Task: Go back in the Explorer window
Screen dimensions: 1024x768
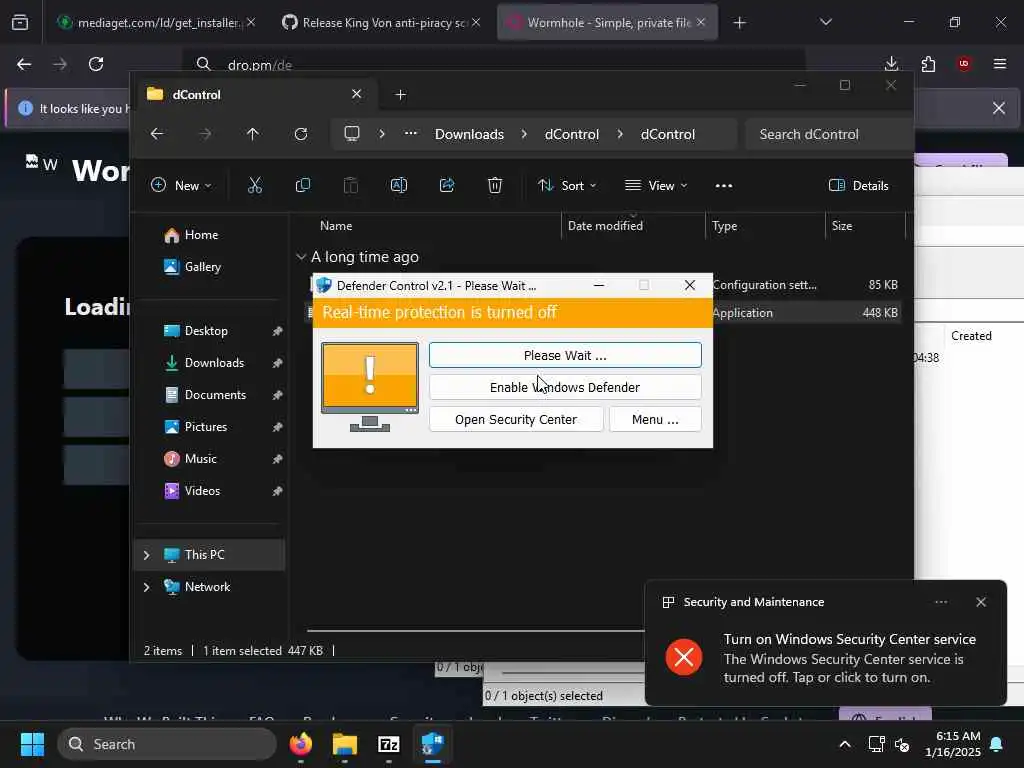Action: coord(157,134)
